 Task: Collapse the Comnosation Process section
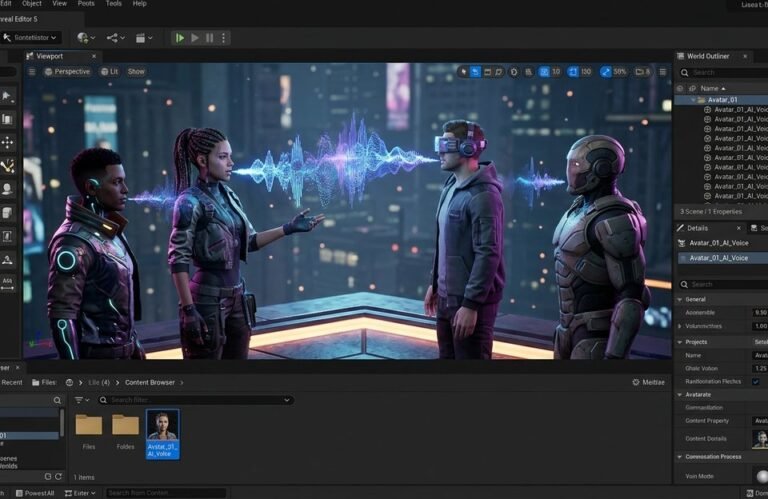coord(680,457)
